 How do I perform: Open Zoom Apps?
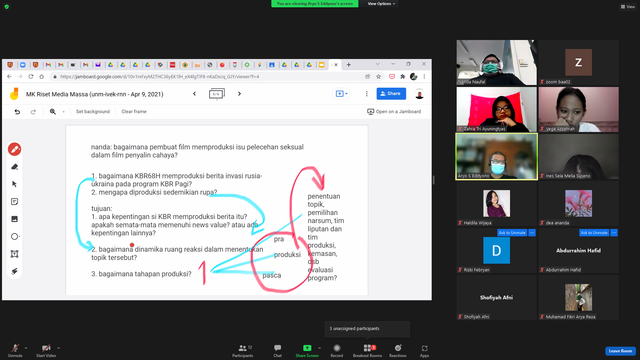click(x=424, y=350)
